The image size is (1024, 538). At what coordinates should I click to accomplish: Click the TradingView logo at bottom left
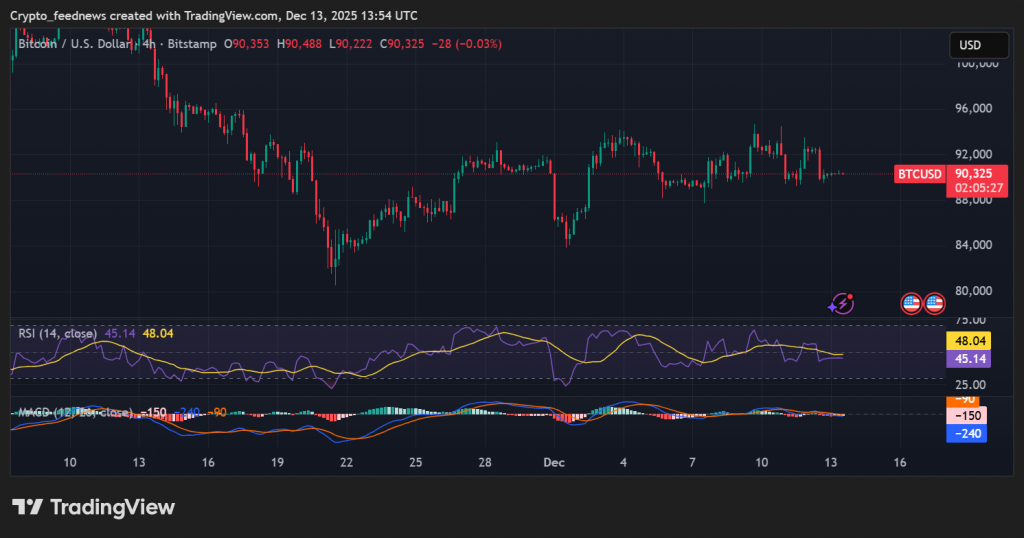tap(93, 507)
